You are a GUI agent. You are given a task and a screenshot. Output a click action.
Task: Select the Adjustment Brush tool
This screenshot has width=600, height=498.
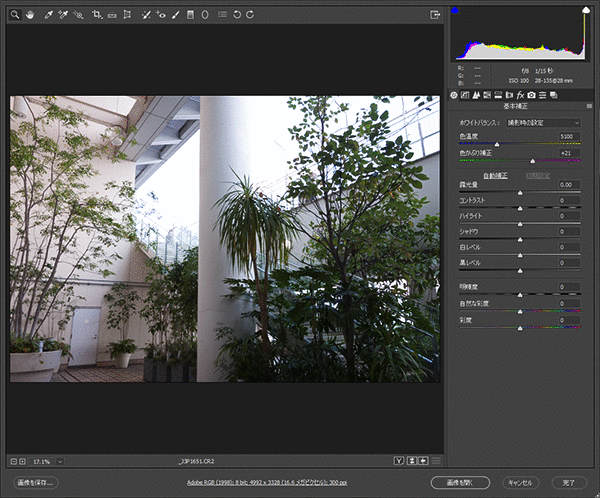[x=176, y=15]
